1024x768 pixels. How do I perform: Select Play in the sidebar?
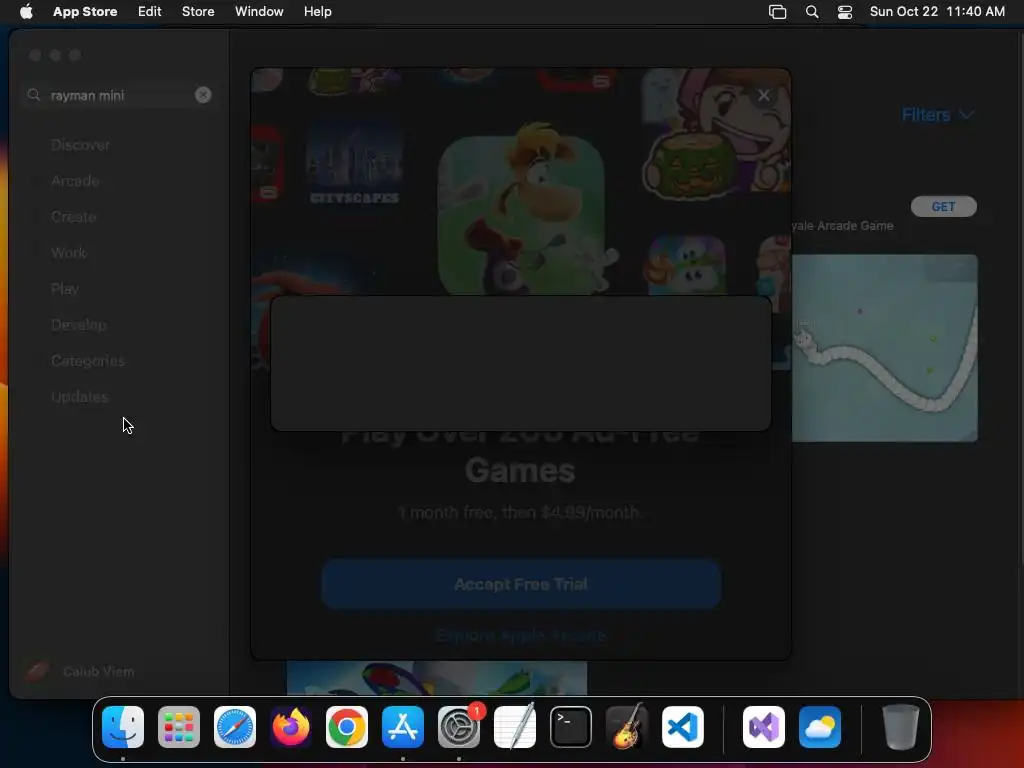pyautogui.click(x=65, y=289)
